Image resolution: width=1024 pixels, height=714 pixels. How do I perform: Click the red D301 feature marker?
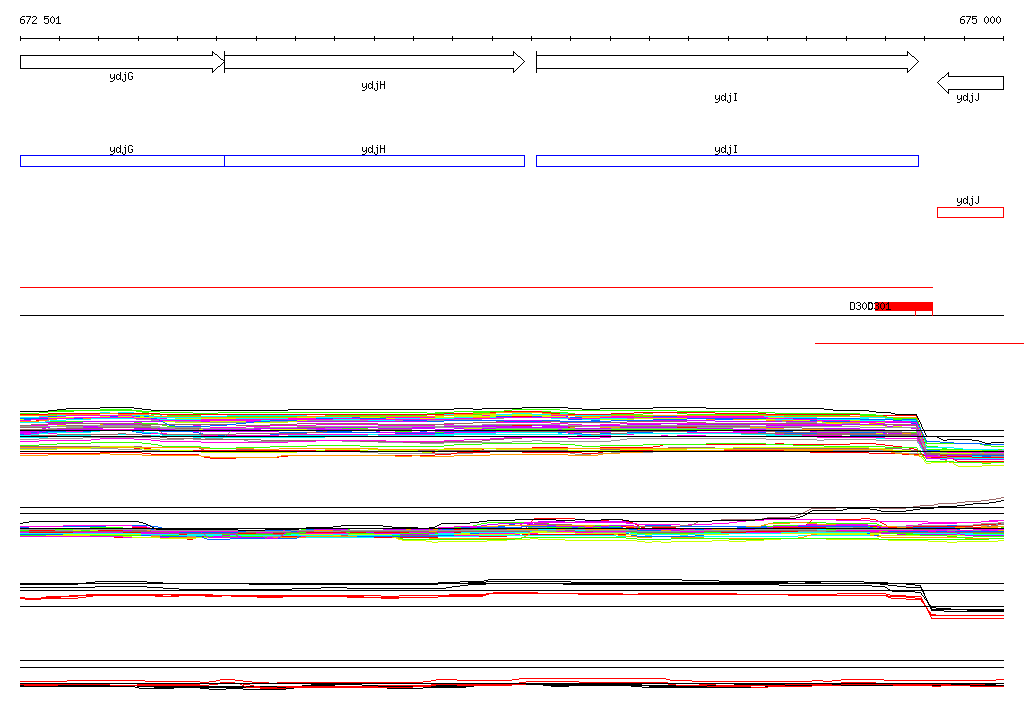click(x=904, y=306)
